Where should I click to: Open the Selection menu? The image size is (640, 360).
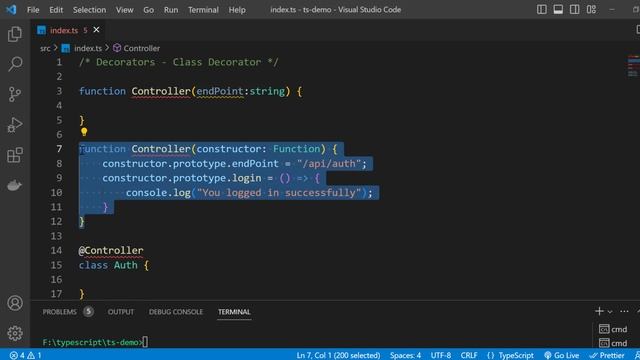89,10
